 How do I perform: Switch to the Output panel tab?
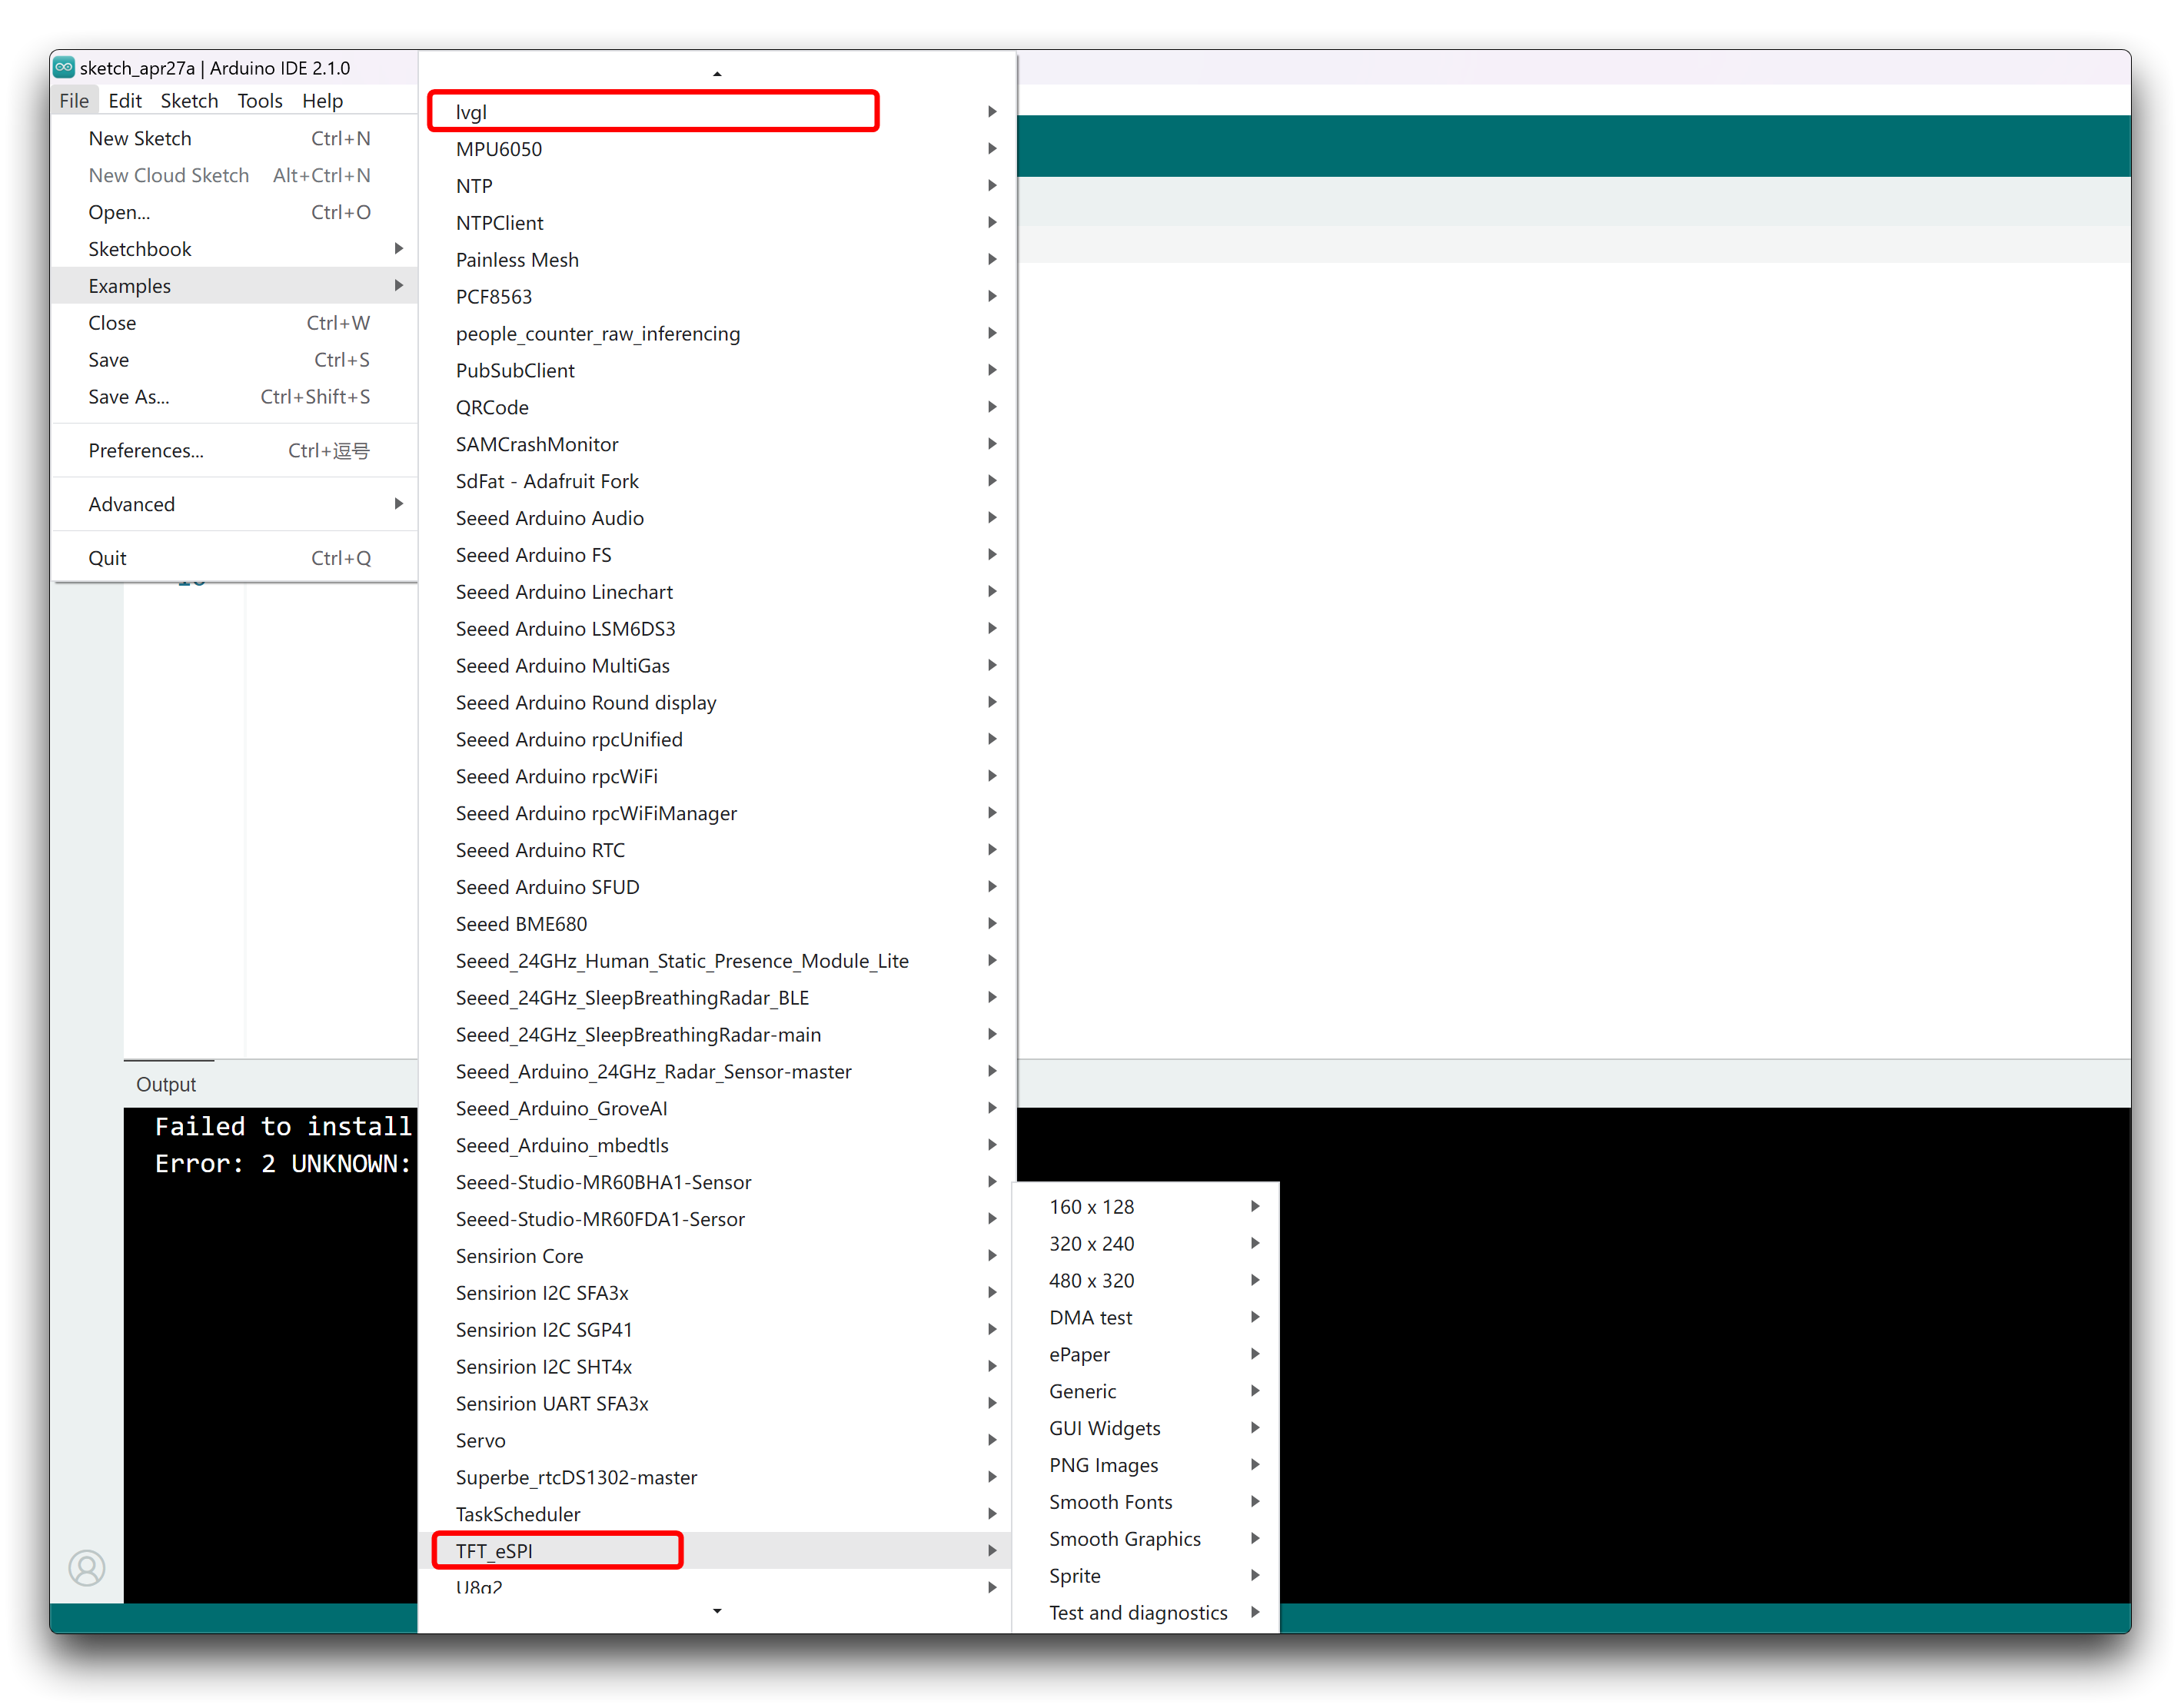pos(166,1084)
